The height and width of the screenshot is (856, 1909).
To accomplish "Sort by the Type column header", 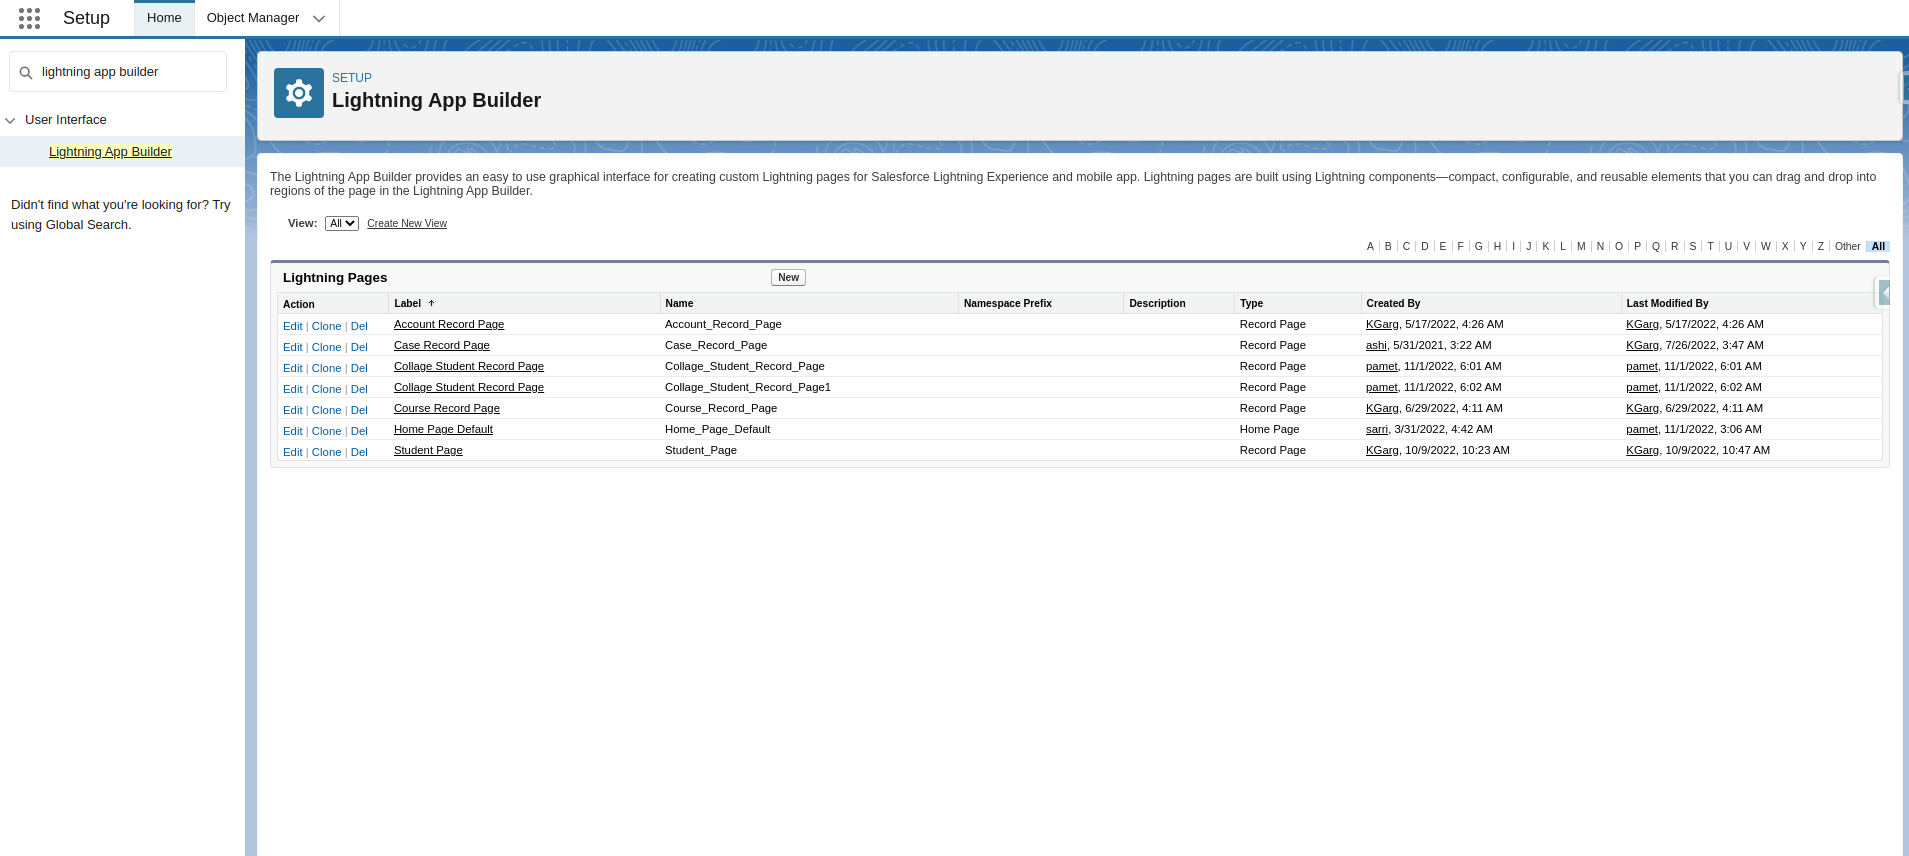I will tap(1251, 303).
